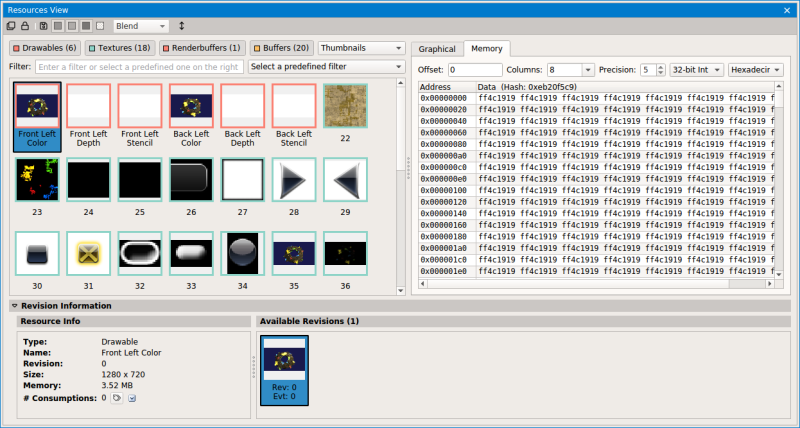The height and width of the screenshot is (428, 800).
Task: Select the checkerboard transparency background button
Action: tap(100, 26)
